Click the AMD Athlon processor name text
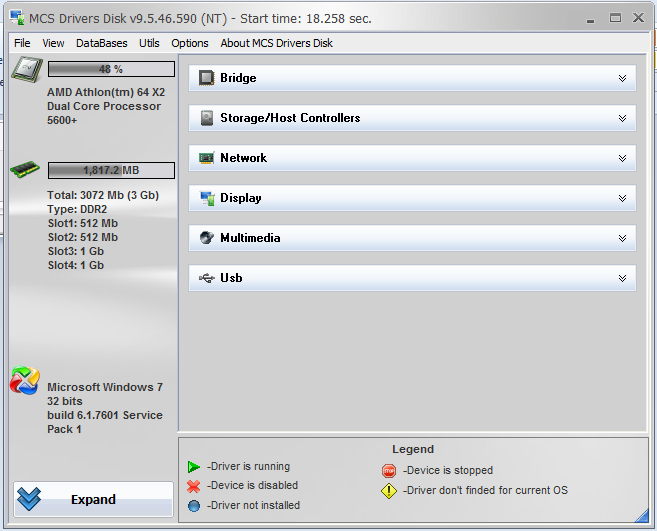The width and height of the screenshot is (657, 531). click(106, 106)
